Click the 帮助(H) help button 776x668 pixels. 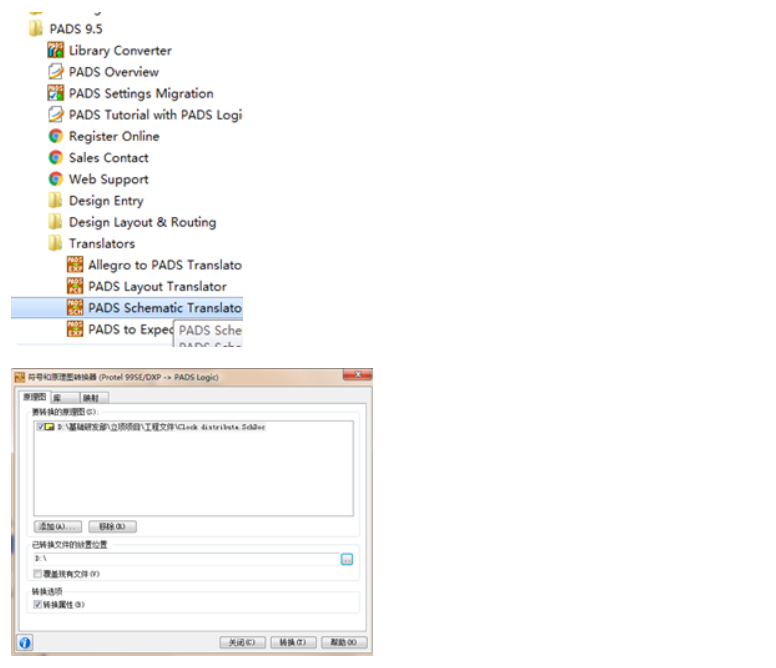pos(344,642)
